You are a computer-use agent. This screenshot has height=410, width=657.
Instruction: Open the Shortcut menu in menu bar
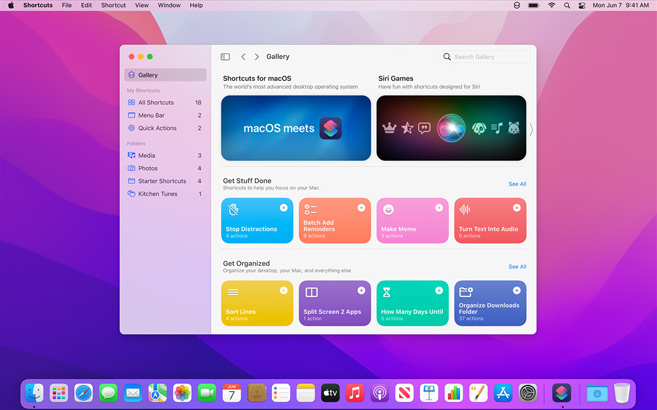pyautogui.click(x=113, y=5)
